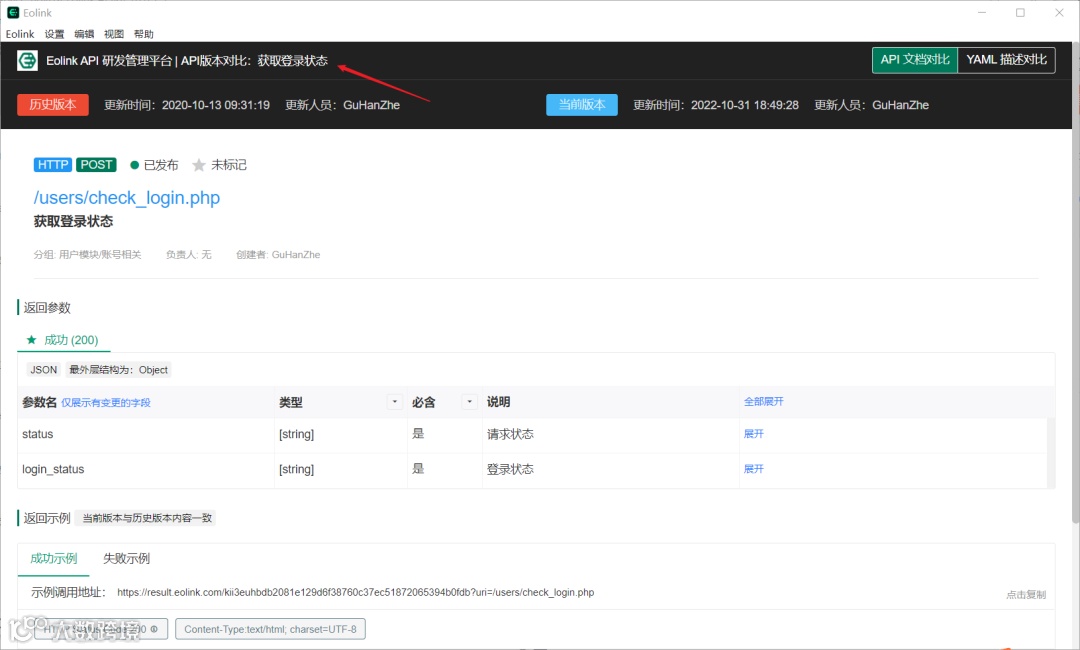Open the 视图 menu
Screen dimensions: 1080x650
point(114,34)
